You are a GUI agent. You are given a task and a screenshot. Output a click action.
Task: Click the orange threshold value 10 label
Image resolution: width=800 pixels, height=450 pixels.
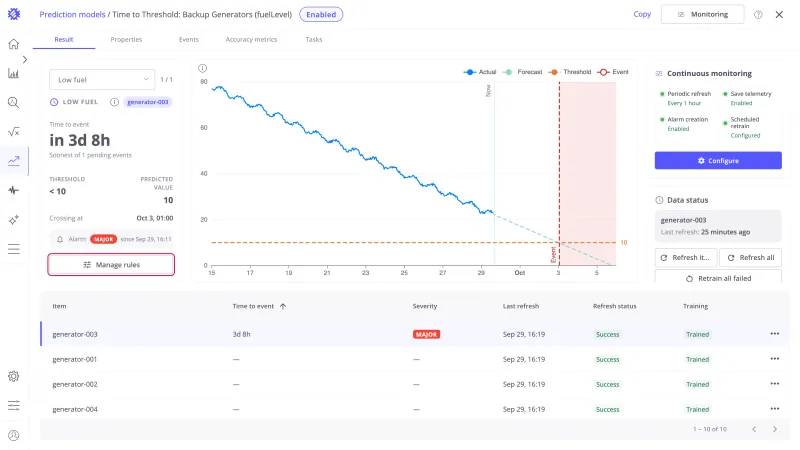pyautogui.click(x=623, y=242)
